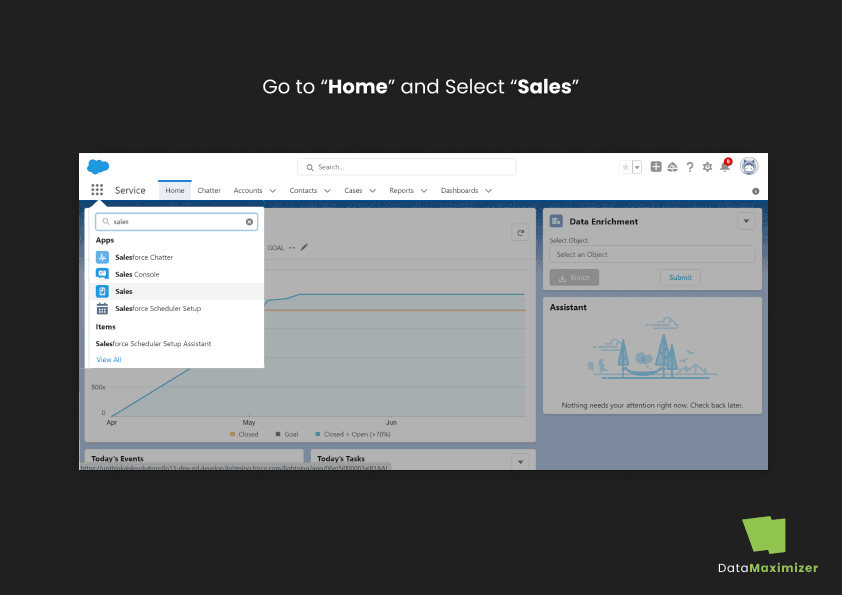Click the Enrich button
The image size is (842, 595).
point(574,278)
